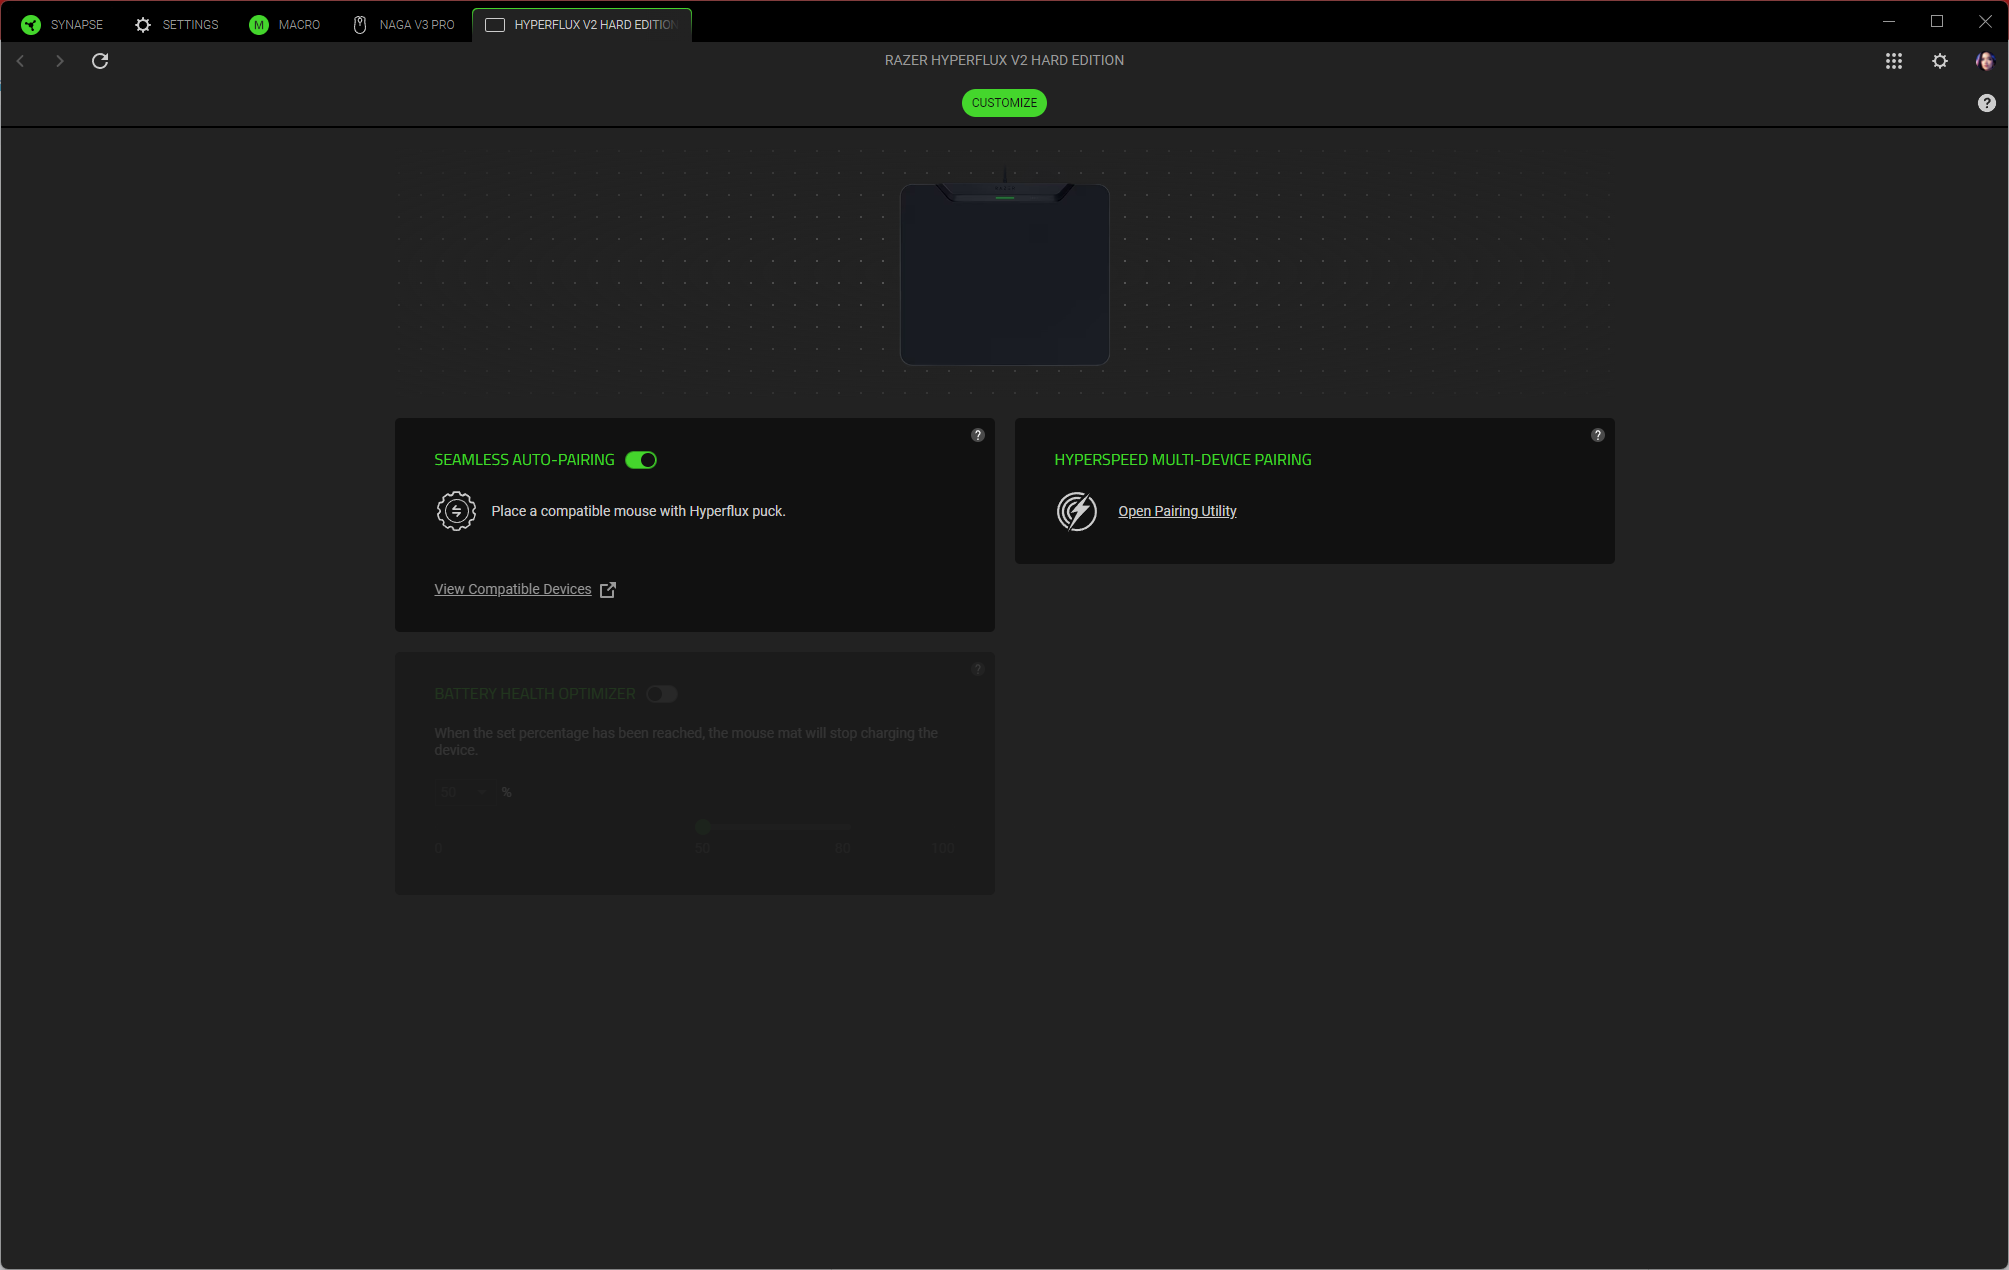This screenshot has width=2009, height=1270.
Task: Go forward with the right arrow
Action: pyautogui.click(x=60, y=61)
